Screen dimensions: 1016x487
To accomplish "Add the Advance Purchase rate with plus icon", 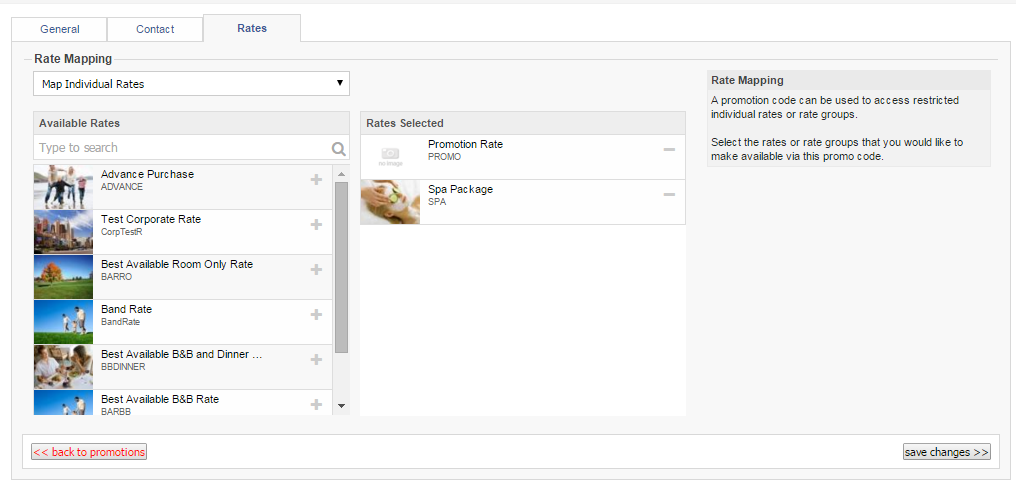I will coord(316,179).
